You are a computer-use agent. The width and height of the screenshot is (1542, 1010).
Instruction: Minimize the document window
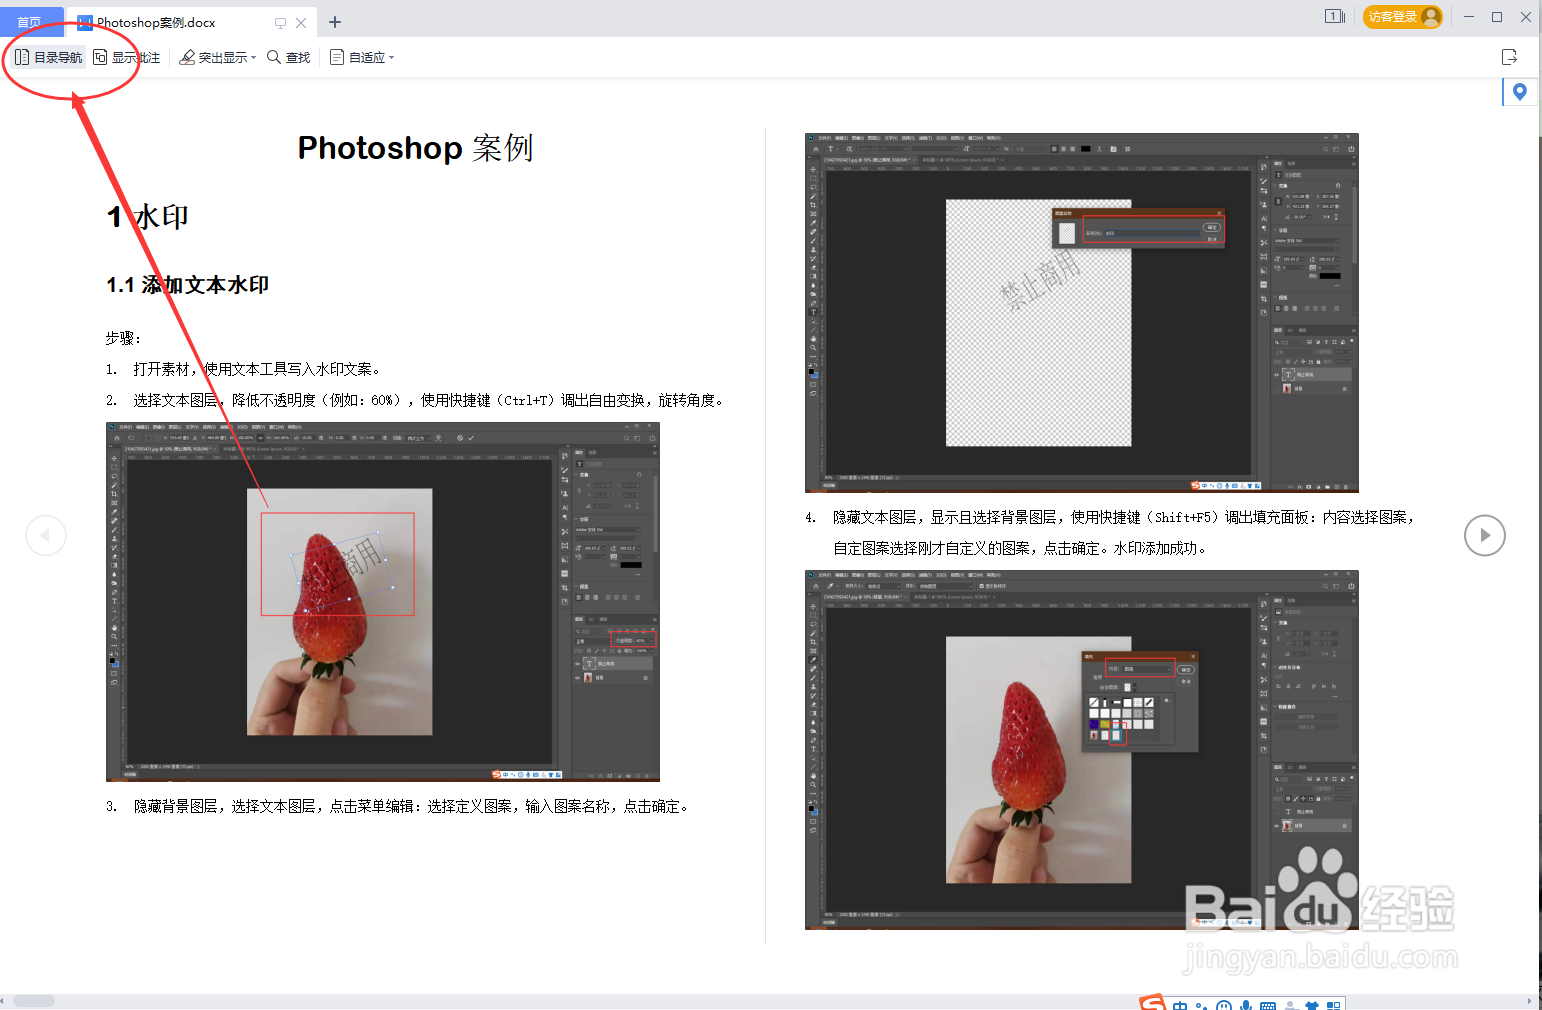(1469, 16)
